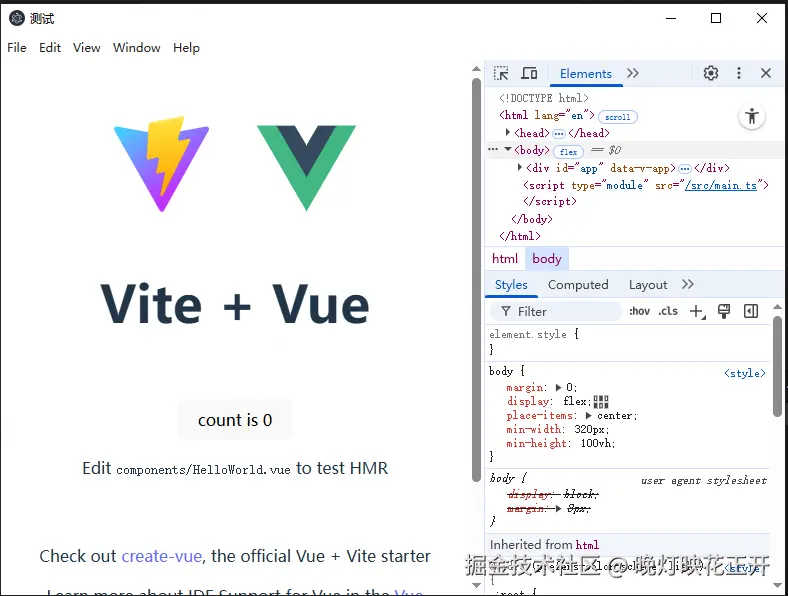Switch to the Styles tab

point(511,285)
